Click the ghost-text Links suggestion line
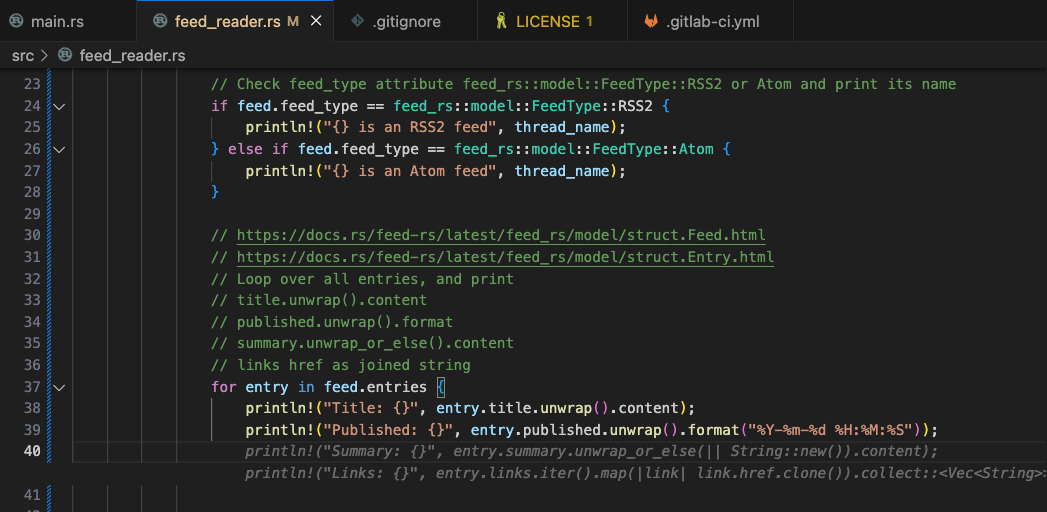 point(646,473)
